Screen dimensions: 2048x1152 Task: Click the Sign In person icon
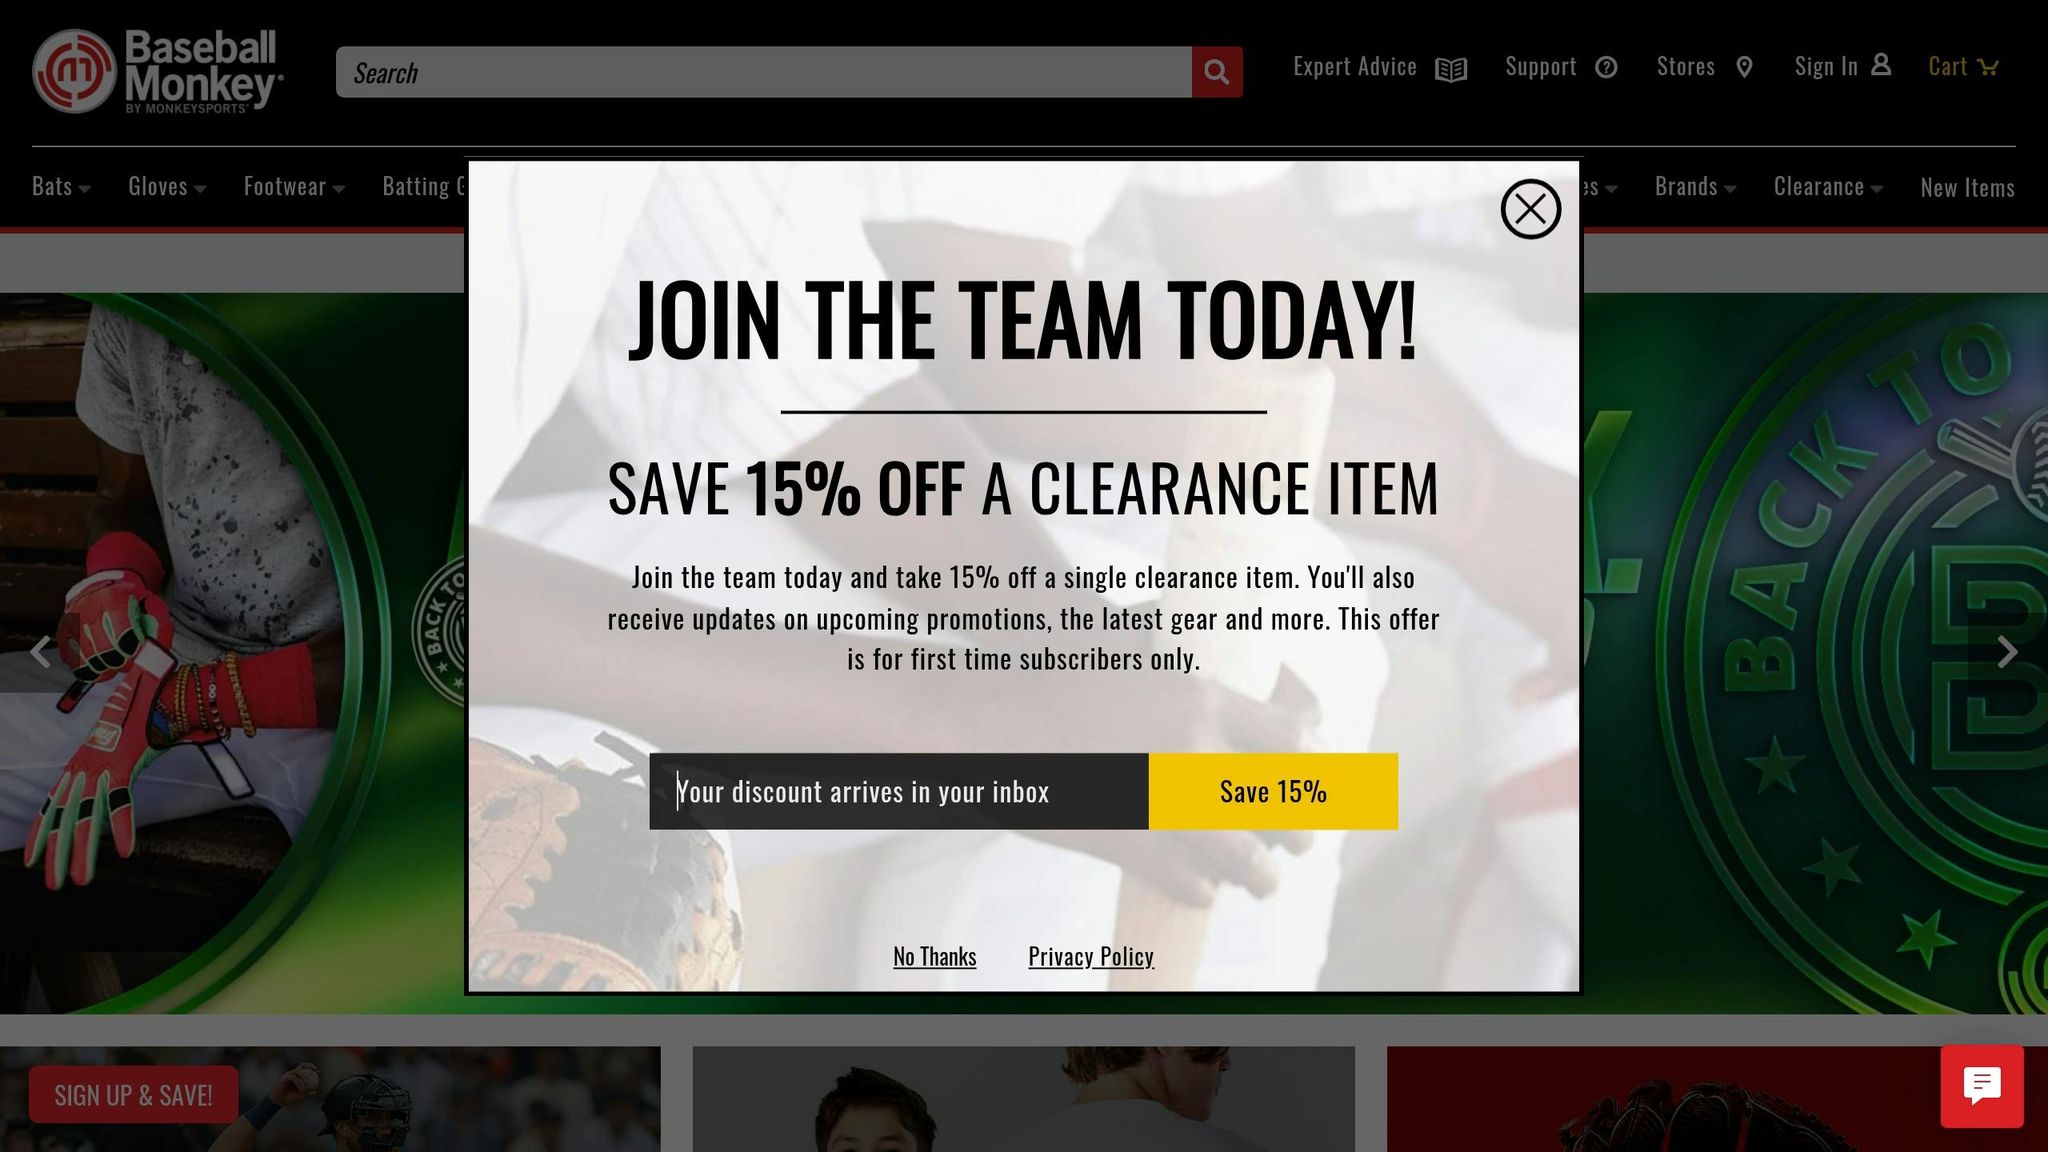(x=1881, y=65)
